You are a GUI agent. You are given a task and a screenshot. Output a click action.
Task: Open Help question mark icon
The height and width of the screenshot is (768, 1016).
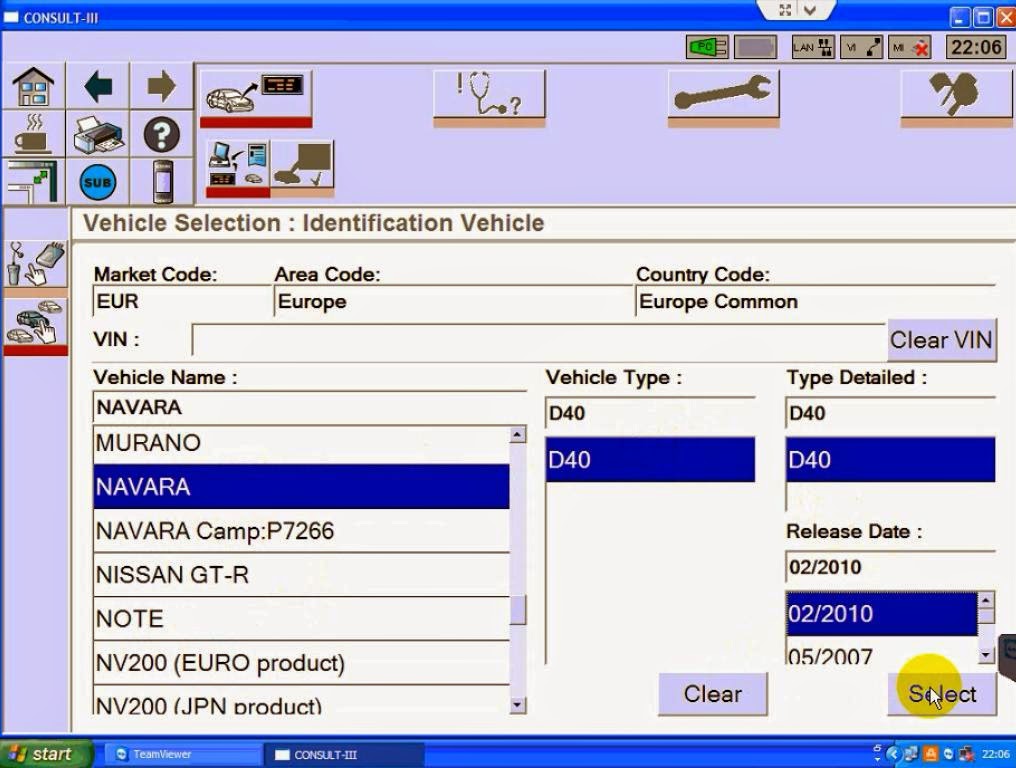[161, 134]
